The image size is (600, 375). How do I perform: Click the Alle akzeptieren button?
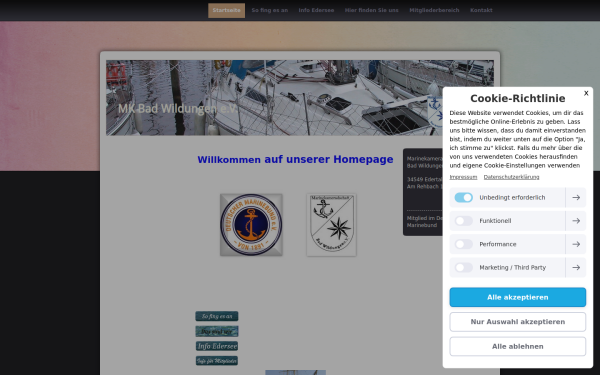tap(517, 297)
